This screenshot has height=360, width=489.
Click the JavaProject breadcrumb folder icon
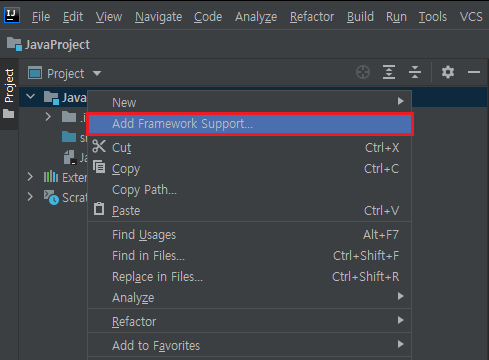(x=14, y=44)
